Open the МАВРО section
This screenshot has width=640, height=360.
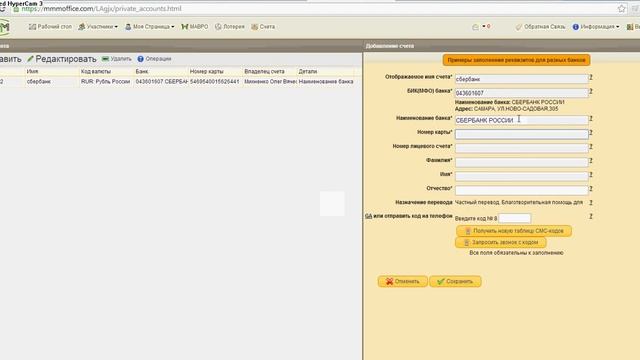coord(195,27)
